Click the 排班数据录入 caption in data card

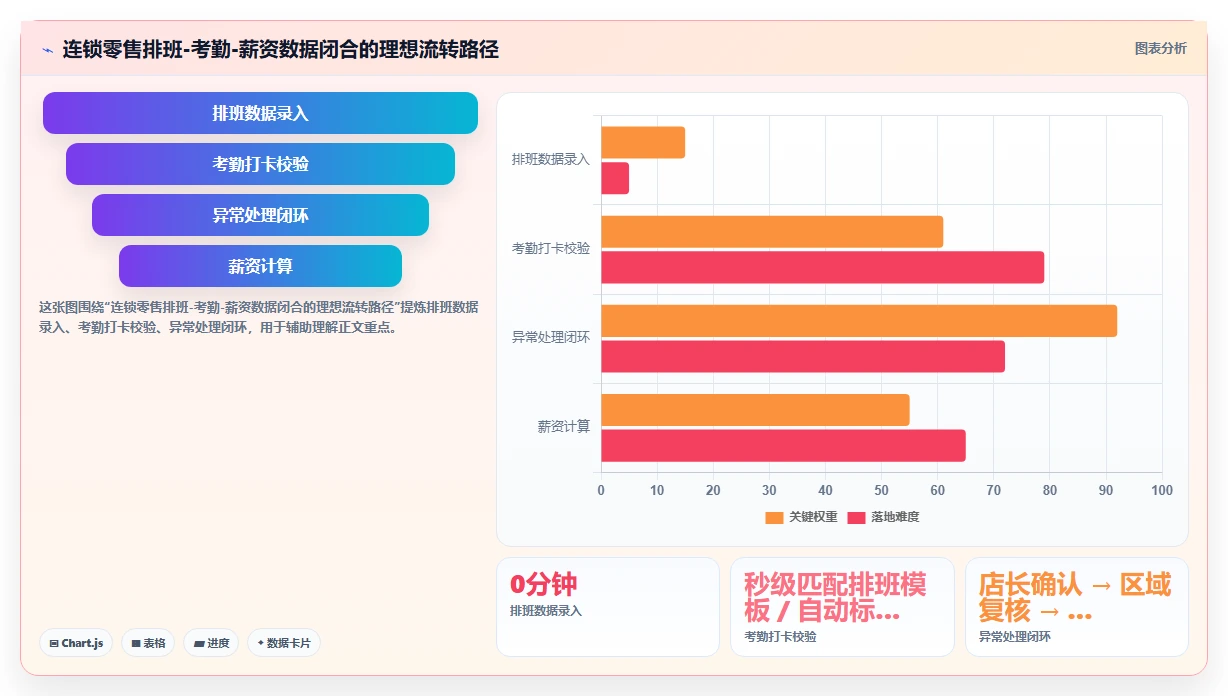pyautogui.click(x=546, y=610)
